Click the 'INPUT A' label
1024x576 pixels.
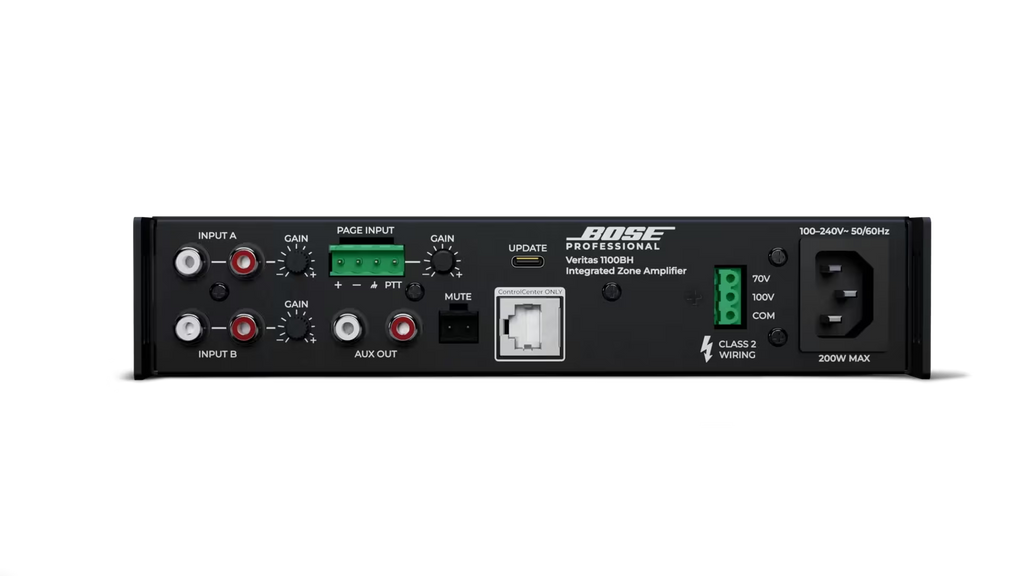tap(217, 236)
